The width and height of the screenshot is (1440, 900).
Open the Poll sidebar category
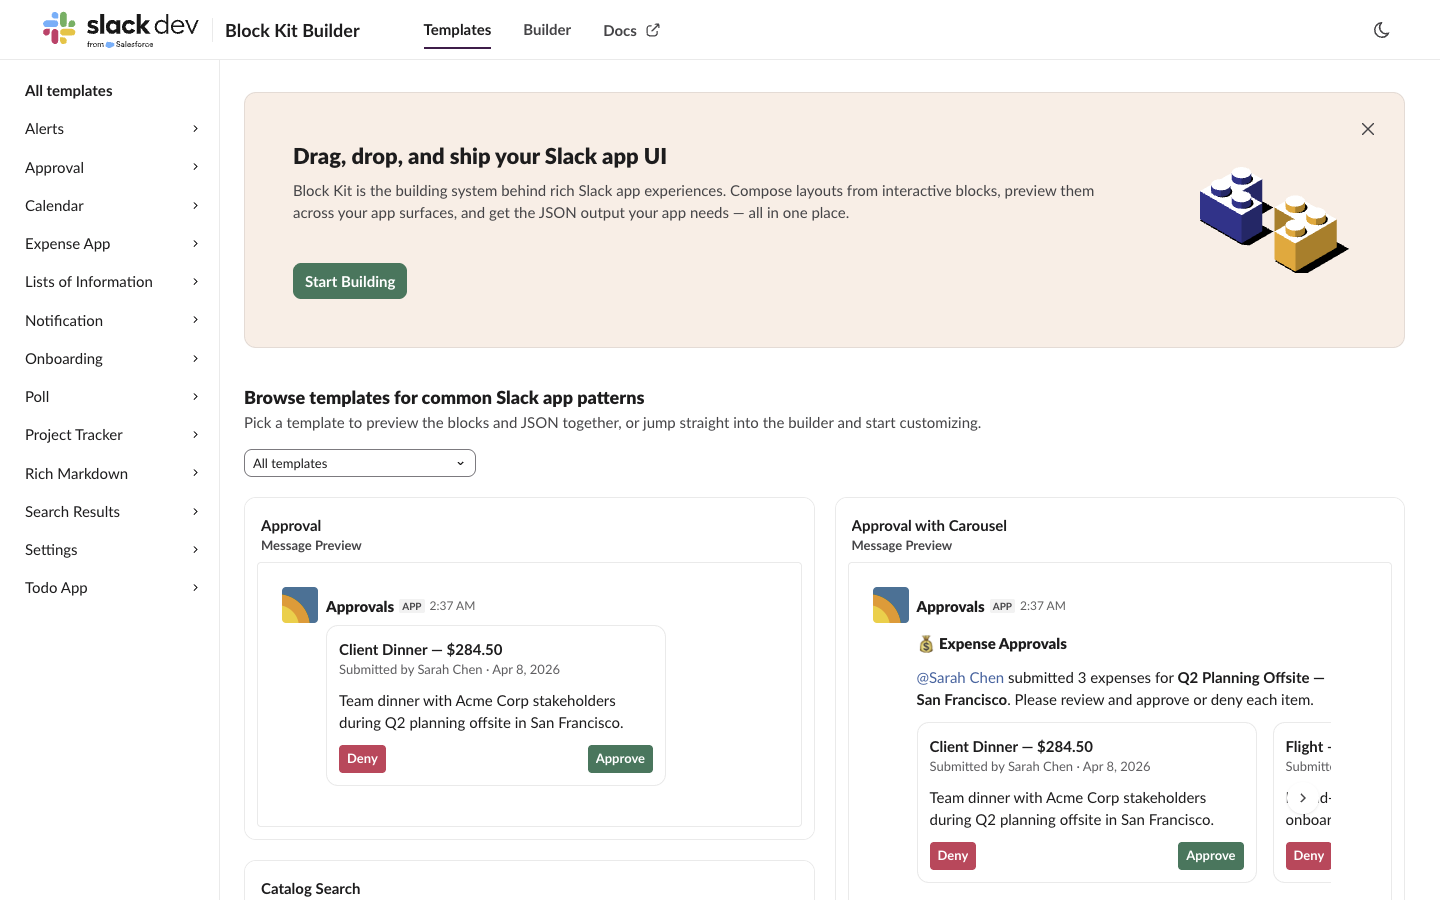pyautogui.click(x=37, y=397)
